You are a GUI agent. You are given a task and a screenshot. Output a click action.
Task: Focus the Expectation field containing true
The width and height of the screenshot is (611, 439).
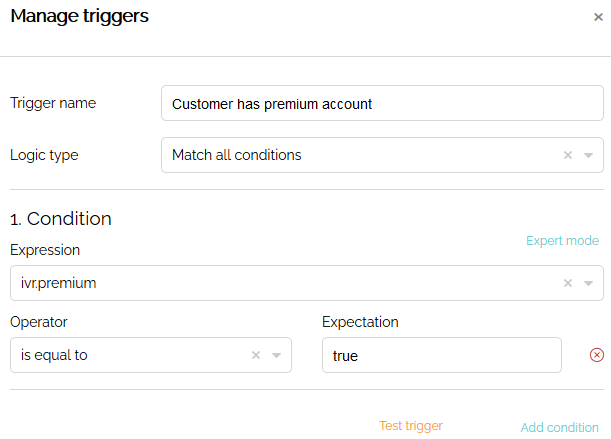point(441,355)
